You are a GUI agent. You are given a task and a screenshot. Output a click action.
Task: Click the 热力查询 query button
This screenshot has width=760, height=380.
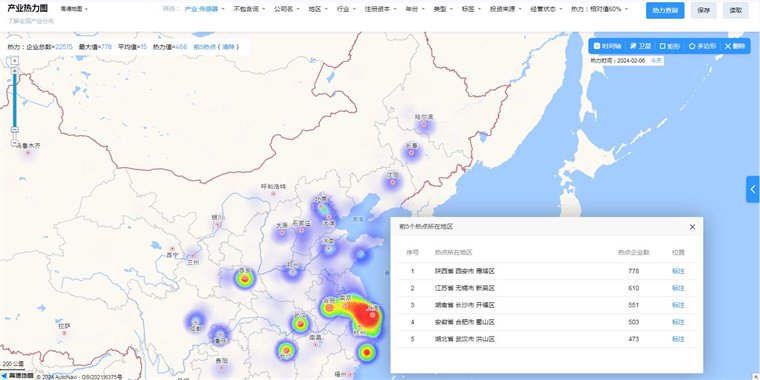point(665,10)
